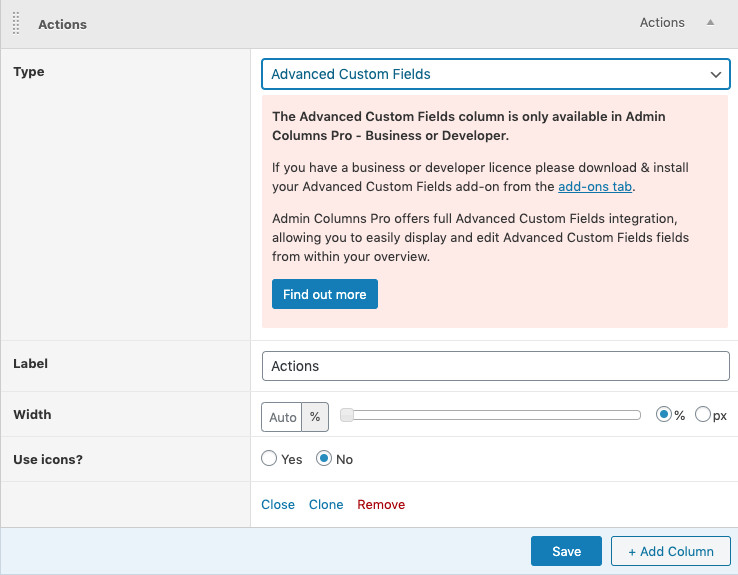The width and height of the screenshot is (738, 575).
Task: Open the Type dropdown showing Advanced Custom Fields
Action: tap(496, 74)
